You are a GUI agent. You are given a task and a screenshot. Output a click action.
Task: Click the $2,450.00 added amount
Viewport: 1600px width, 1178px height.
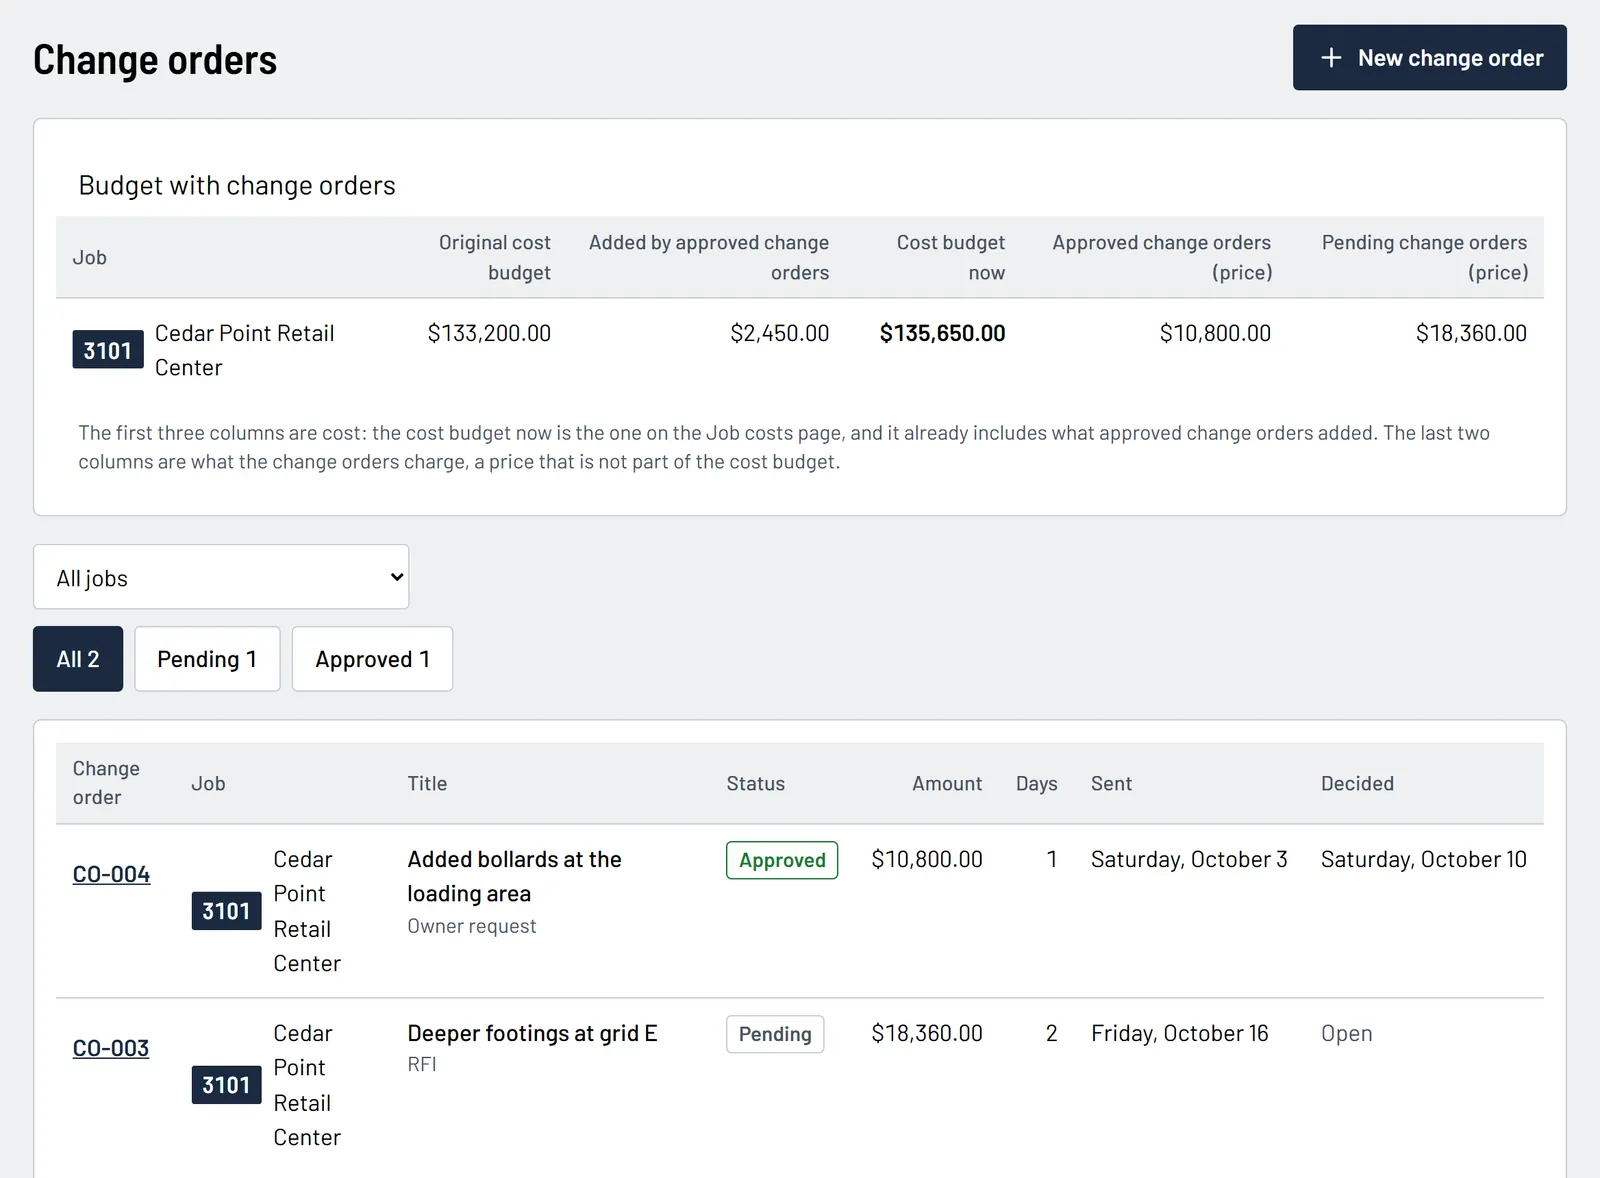(x=780, y=333)
